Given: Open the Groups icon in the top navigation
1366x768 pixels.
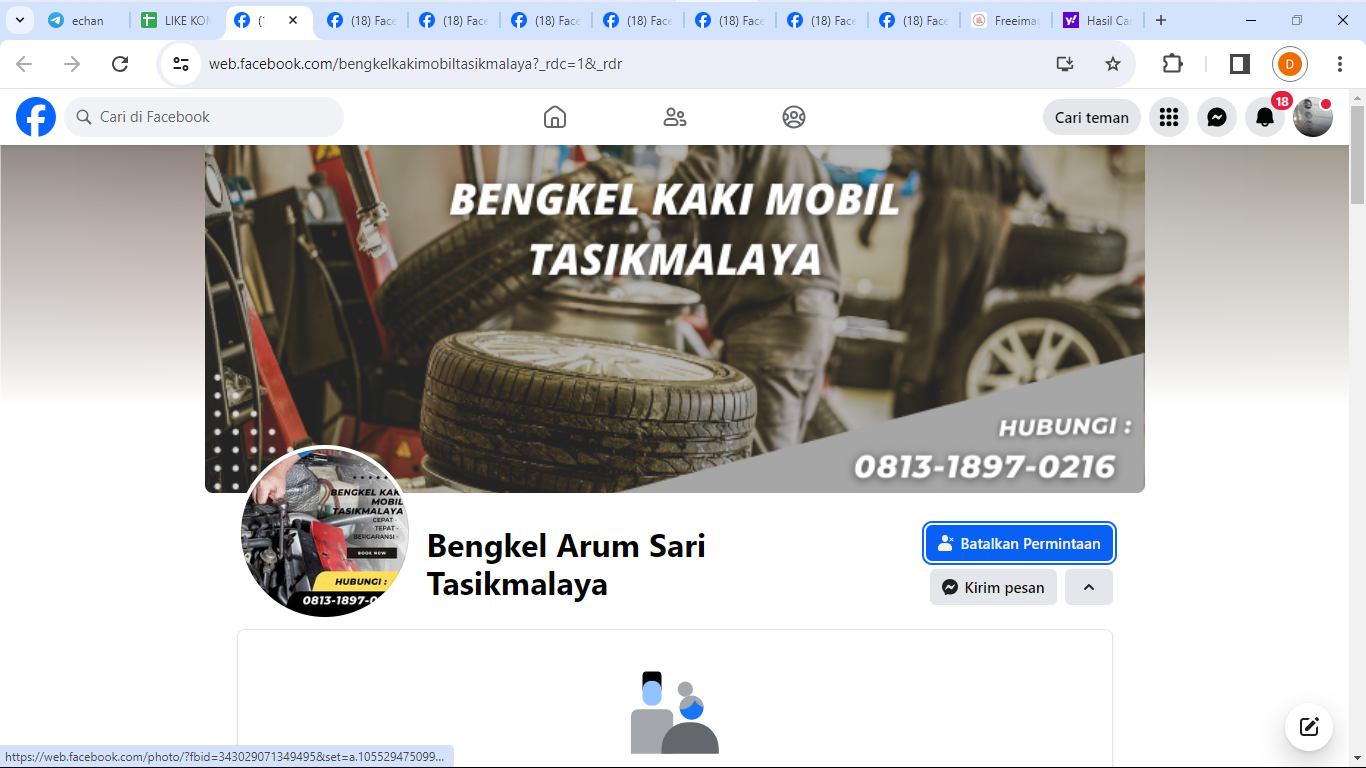Looking at the screenshot, I should 794,117.
